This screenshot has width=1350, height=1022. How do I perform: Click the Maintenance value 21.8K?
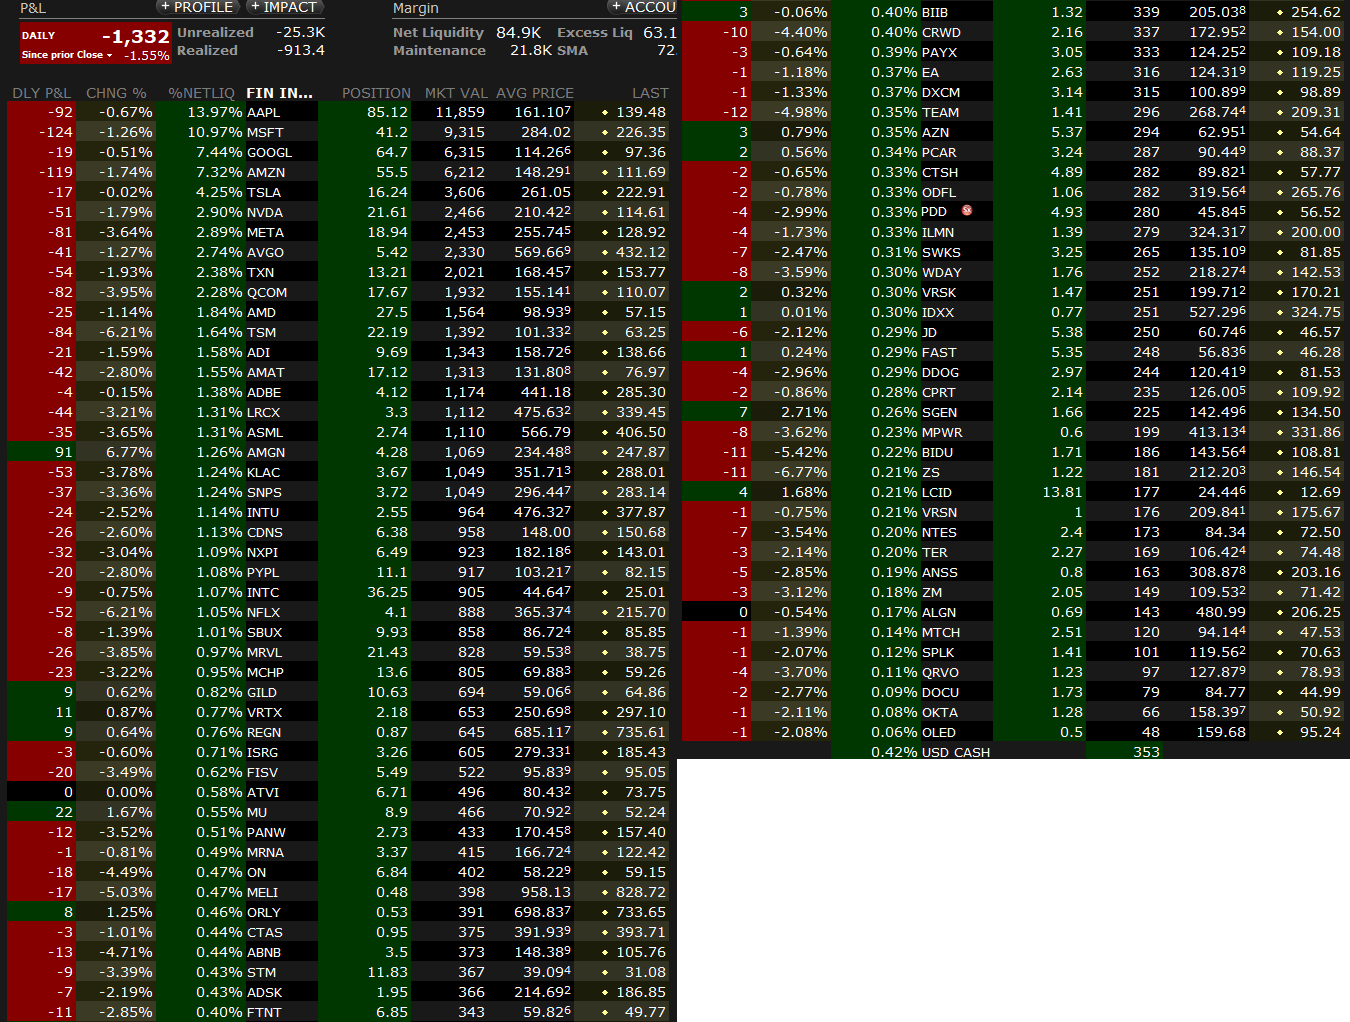click(531, 50)
